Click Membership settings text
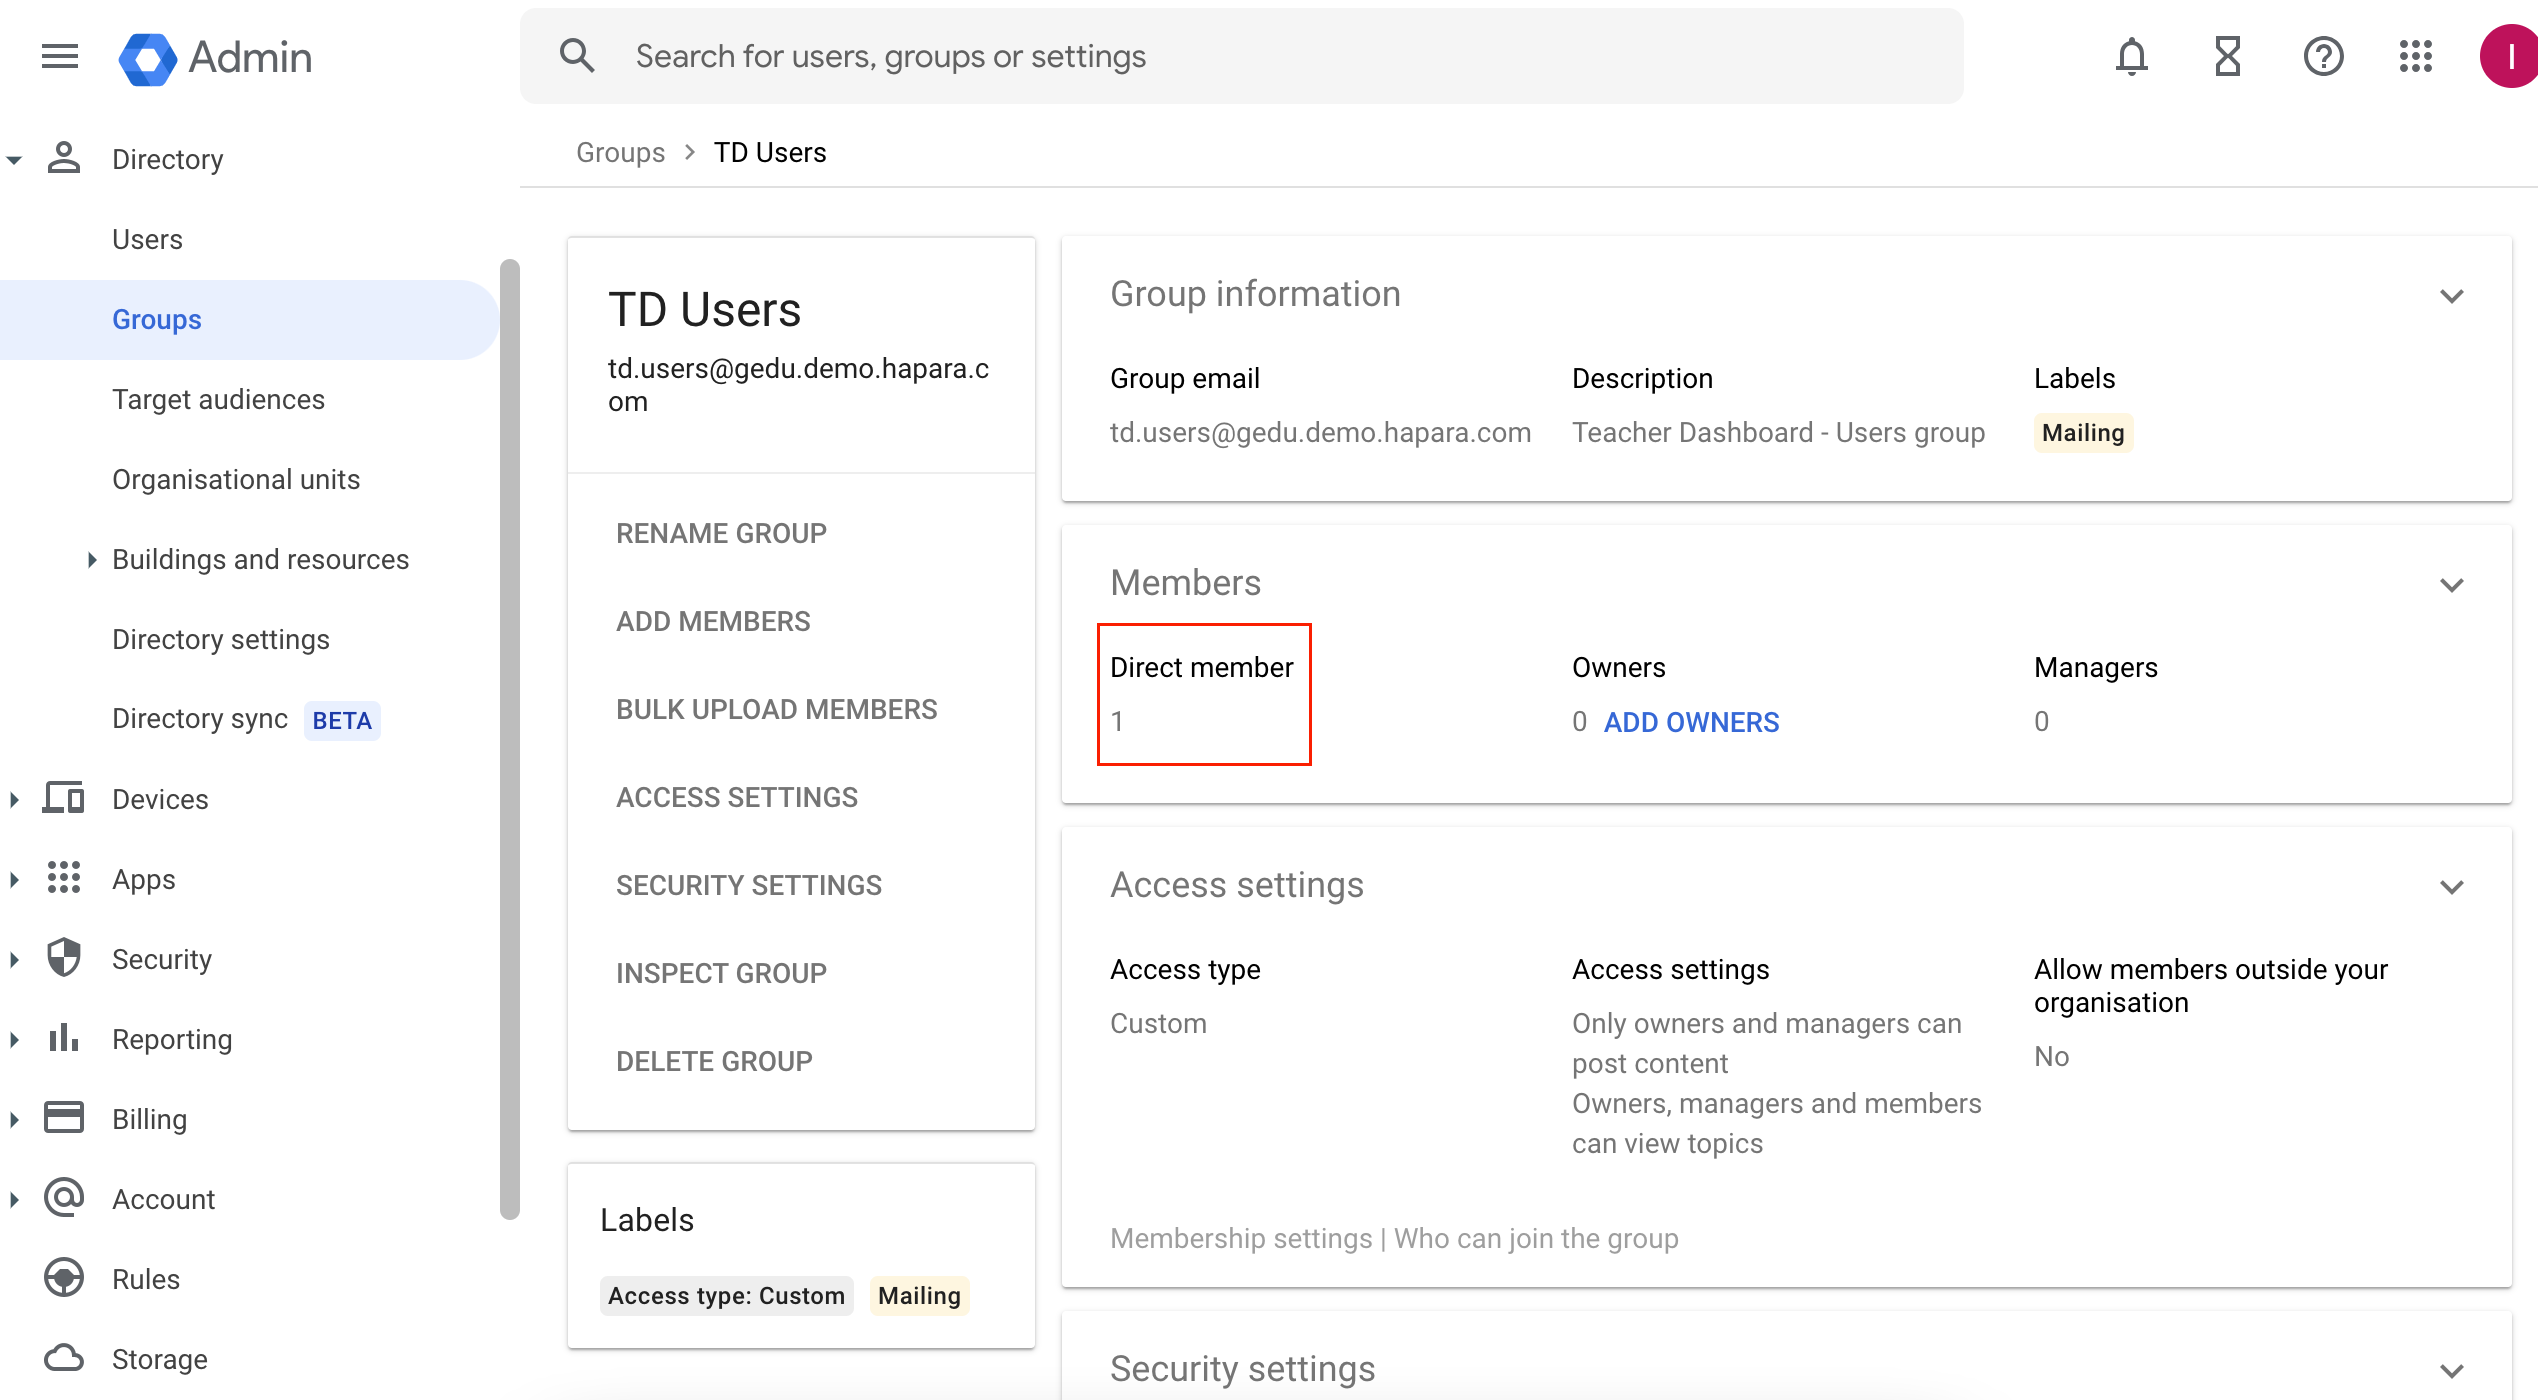2538x1400 pixels. 1241,1239
